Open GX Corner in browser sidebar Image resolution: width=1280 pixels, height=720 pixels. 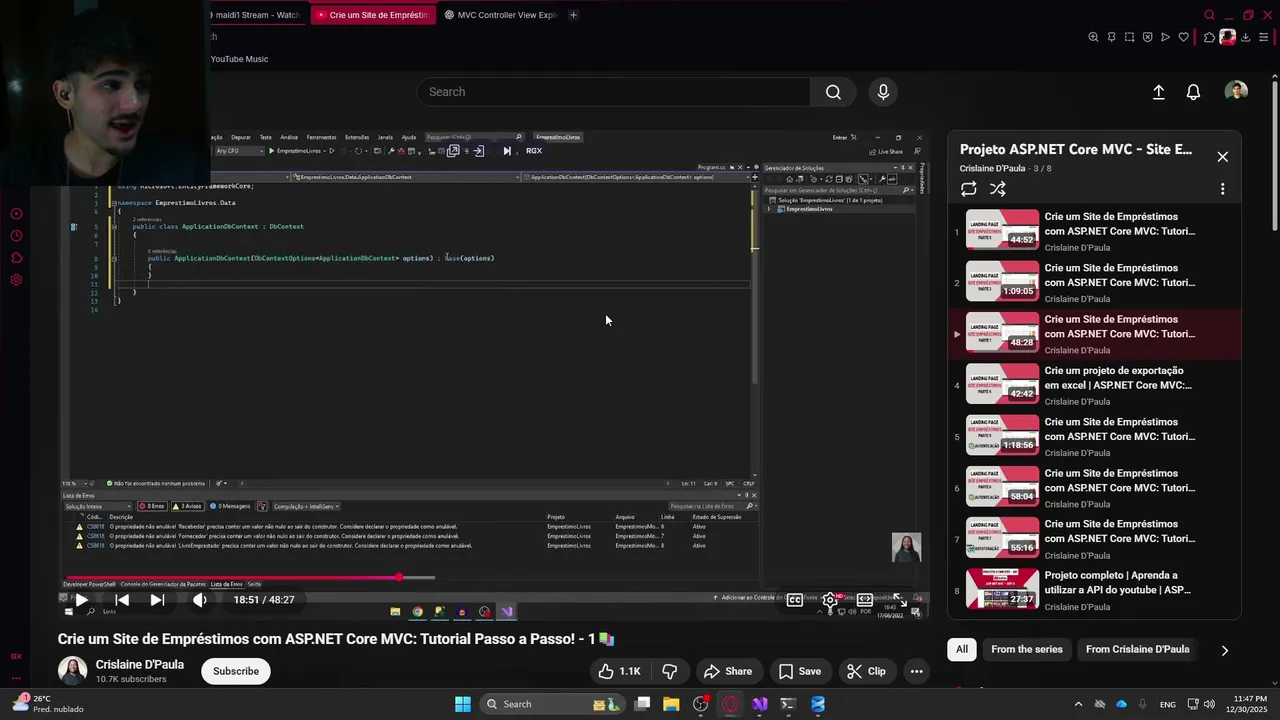(x=16, y=656)
